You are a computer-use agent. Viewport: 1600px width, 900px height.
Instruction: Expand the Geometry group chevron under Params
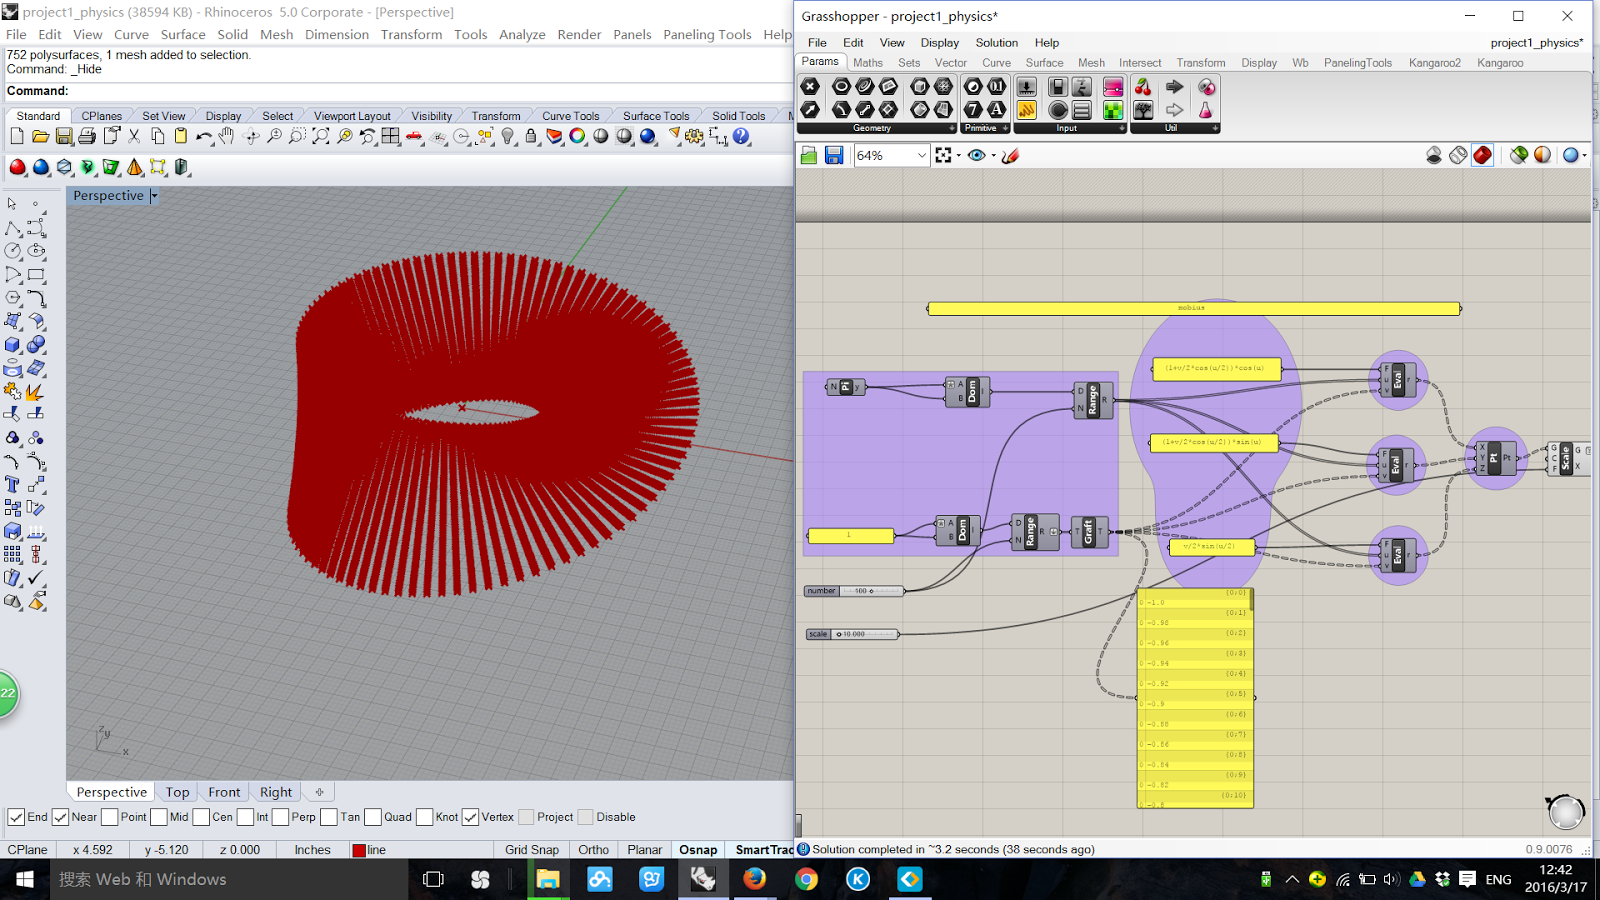click(x=951, y=128)
